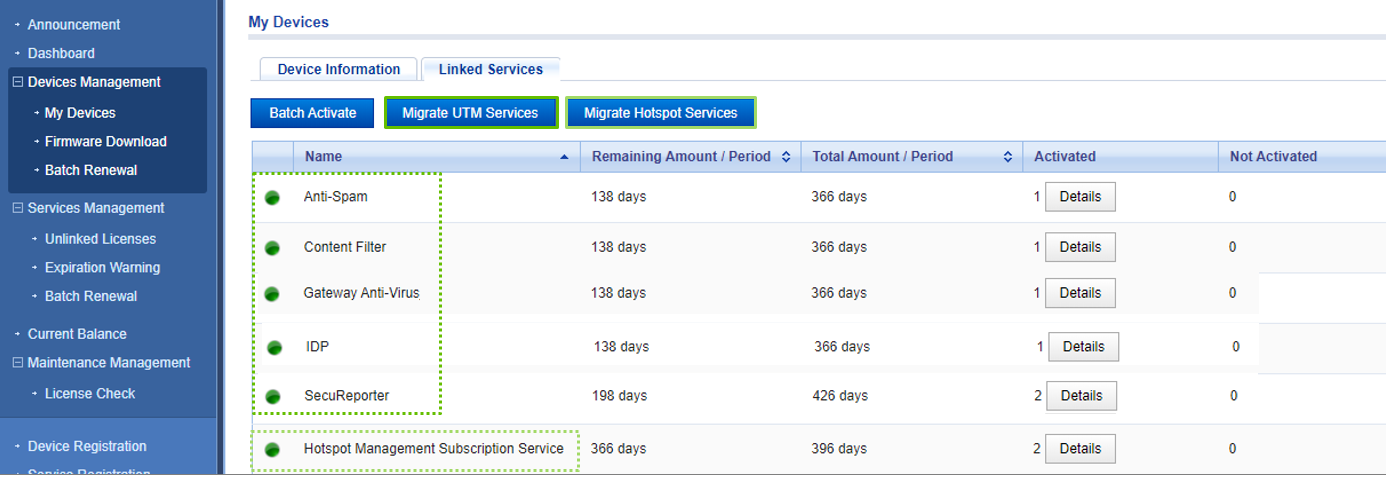
Task: Sort using Total Amount / Period arrows
Action: (1008, 157)
